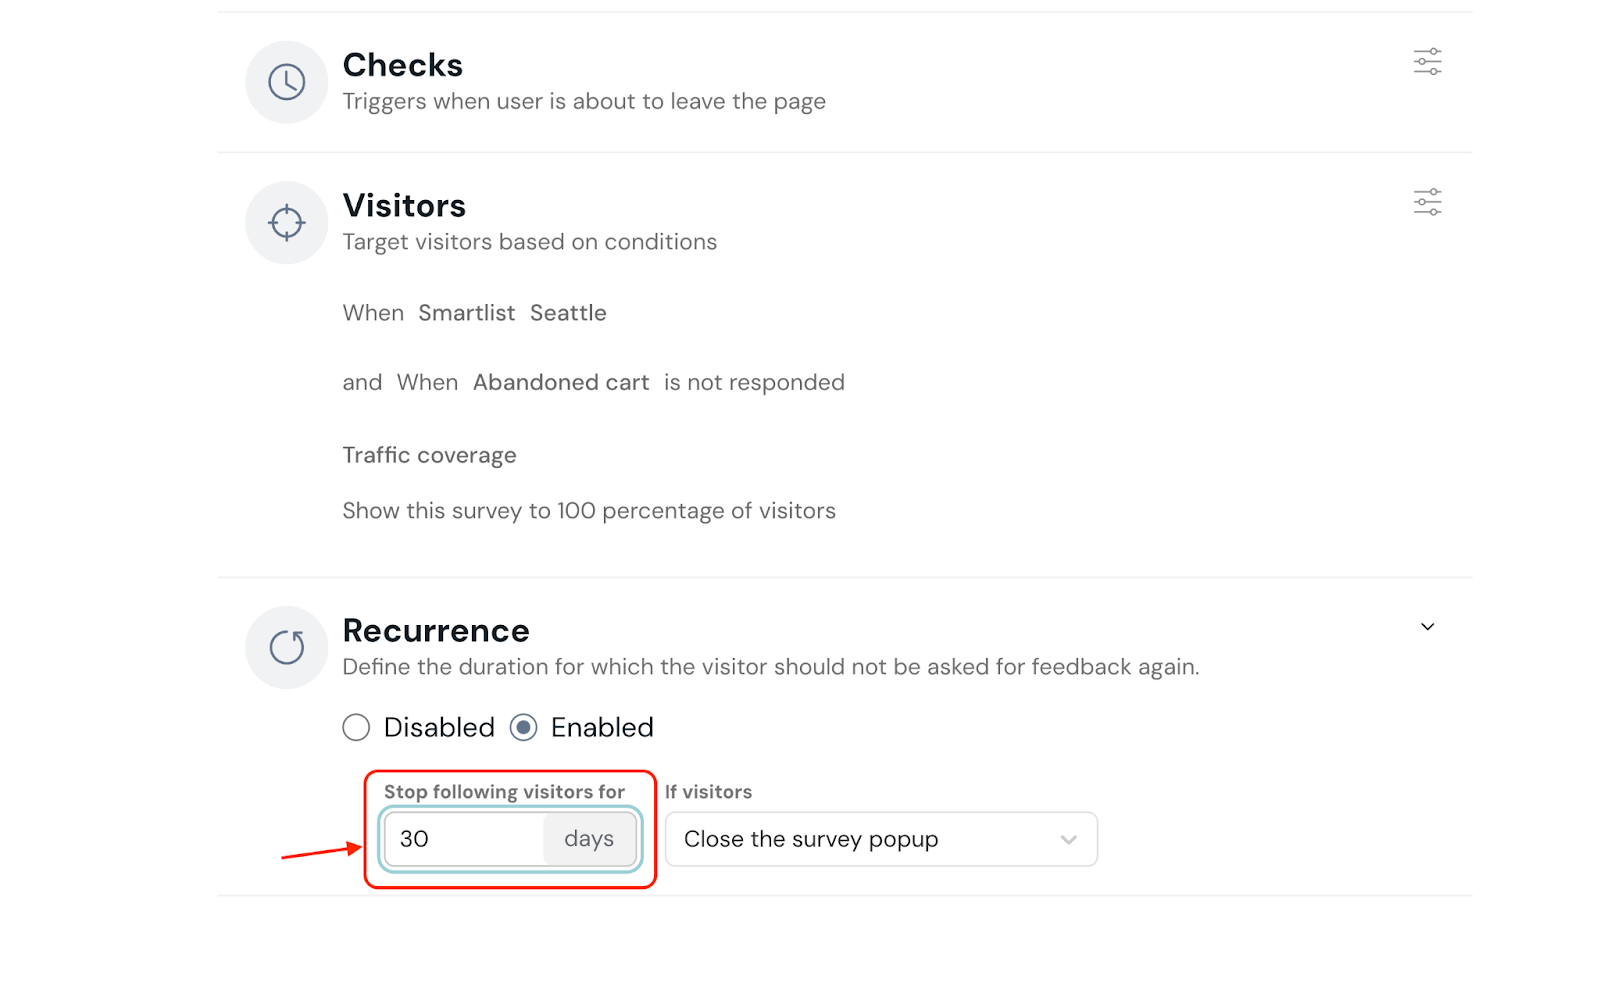
Task: Click the 'days' unit label
Action: click(589, 839)
